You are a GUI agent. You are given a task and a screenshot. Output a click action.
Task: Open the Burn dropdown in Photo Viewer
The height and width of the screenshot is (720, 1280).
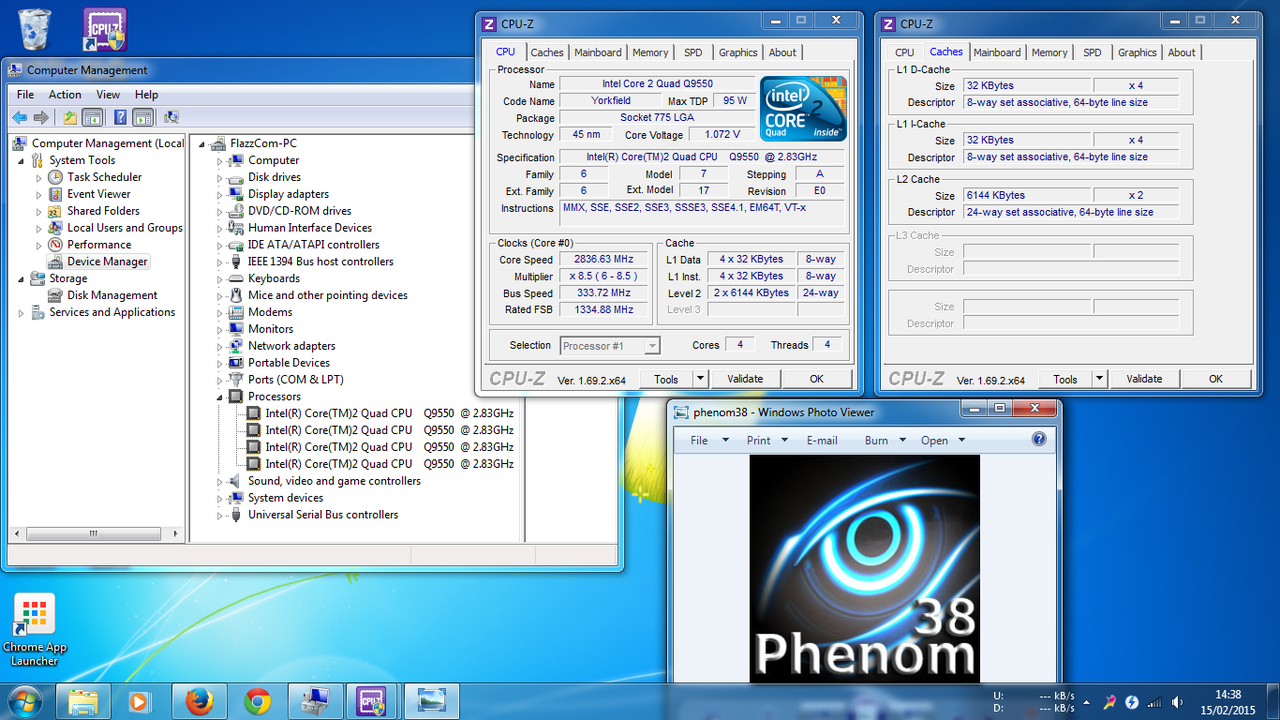[x=902, y=440]
